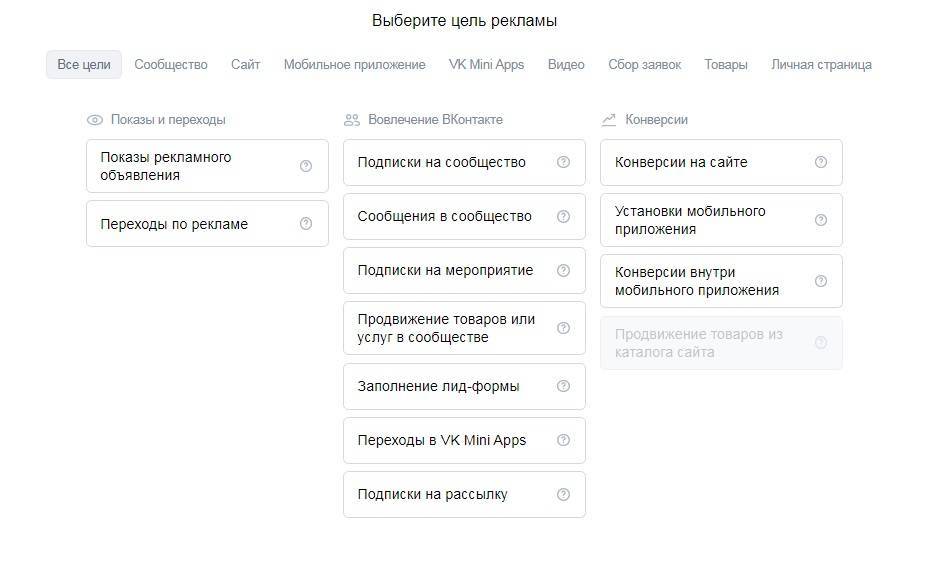The image size is (940, 572).
Task: Choose the Переходы в VK Mini Apps goal
Action: tap(445, 440)
